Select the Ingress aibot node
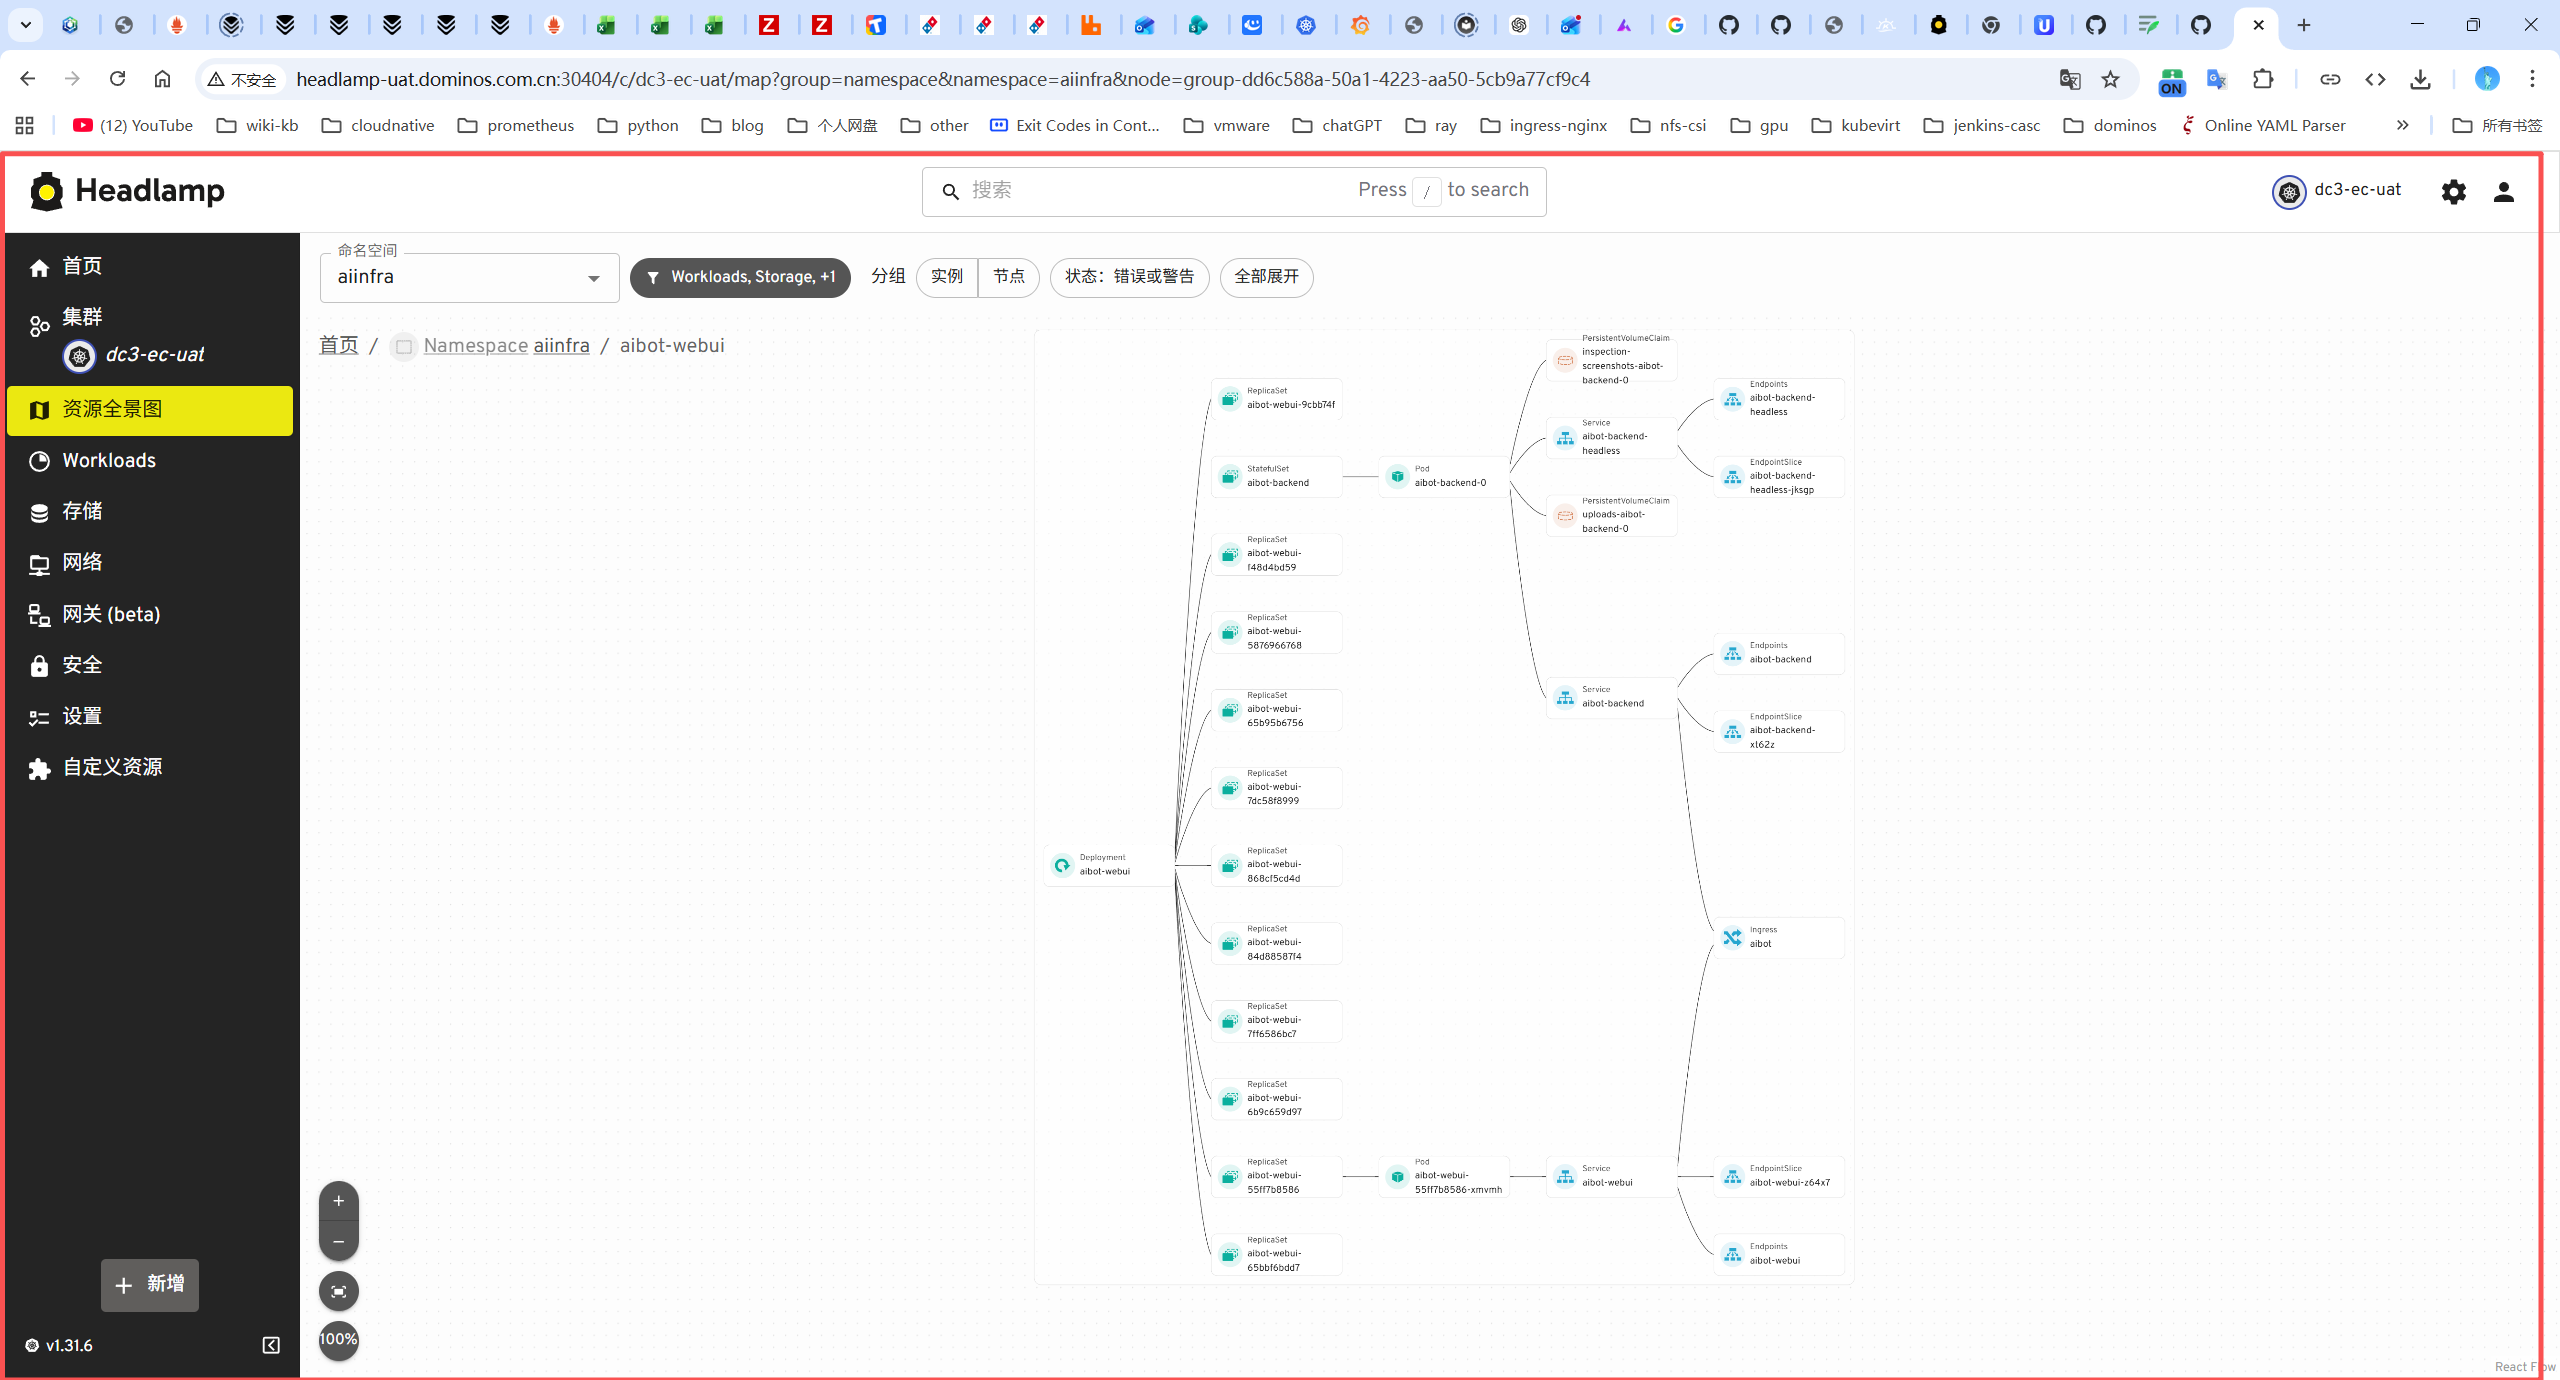This screenshot has width=2560, height=1380. (x=1779, y=937)
